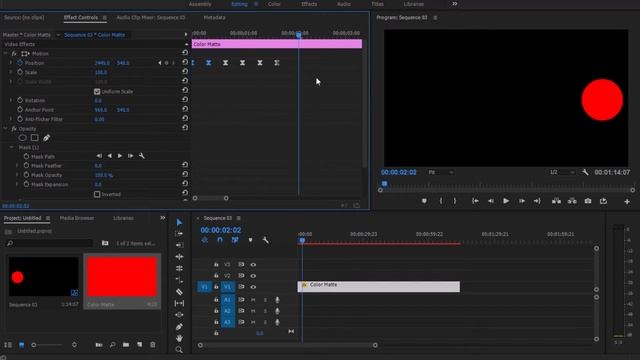Switch to the Effects workspace
The height and width of the screenshot is (360, 640).
click(309, 4)
